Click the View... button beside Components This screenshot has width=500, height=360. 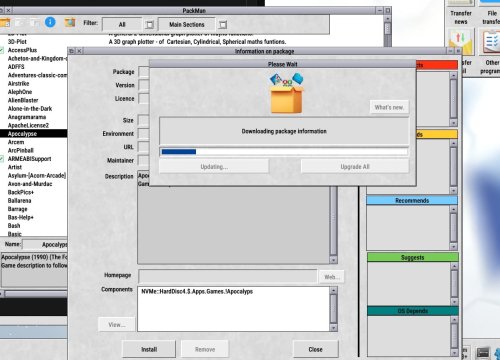[x=117, y=324]
